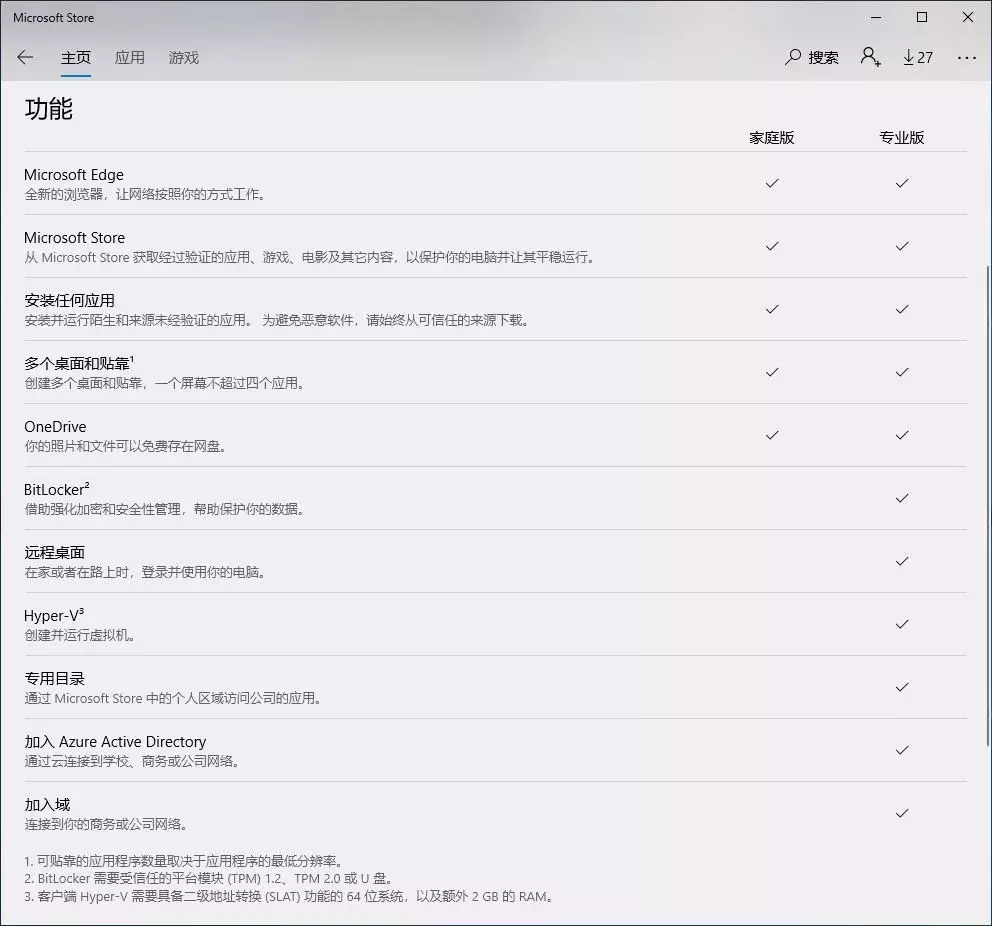Viewport: 992px width, 926px height.
Task: Click the 专业版 checkmark for 加入域
Action: click(x=902, y=813)
